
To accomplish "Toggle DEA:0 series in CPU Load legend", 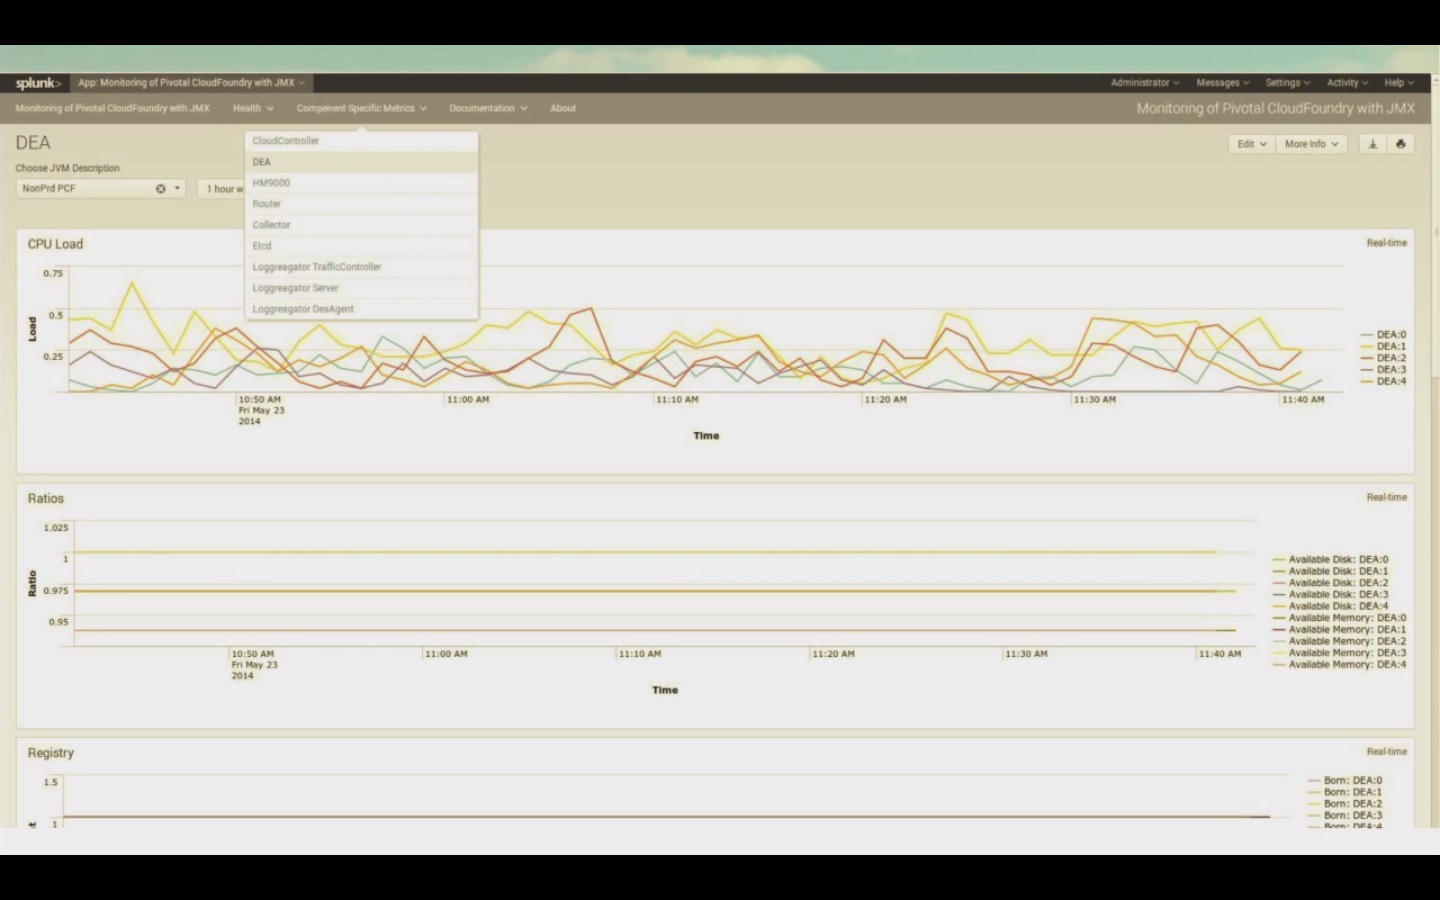I will (x=1383, y=335).
